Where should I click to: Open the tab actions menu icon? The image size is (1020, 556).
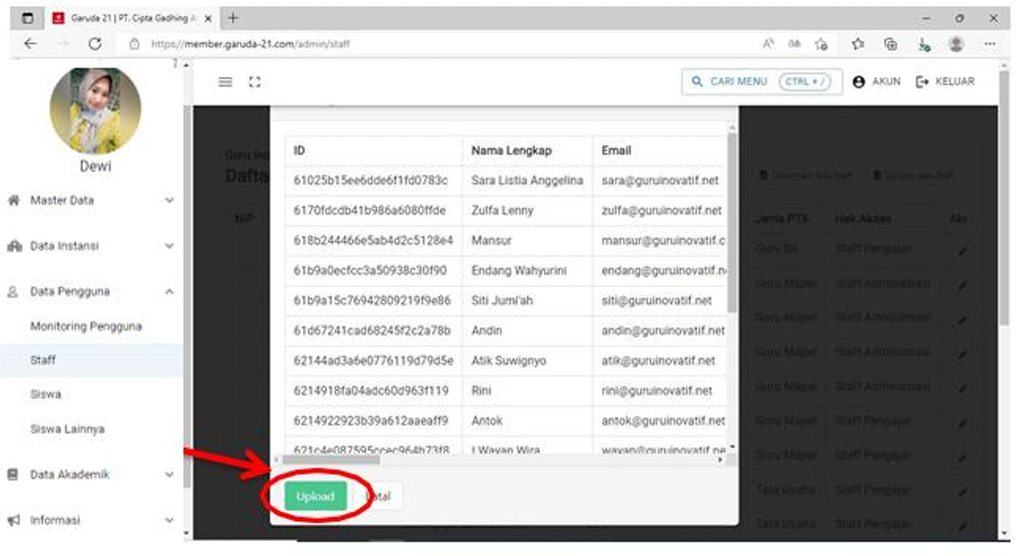click(x=27, y=18)
